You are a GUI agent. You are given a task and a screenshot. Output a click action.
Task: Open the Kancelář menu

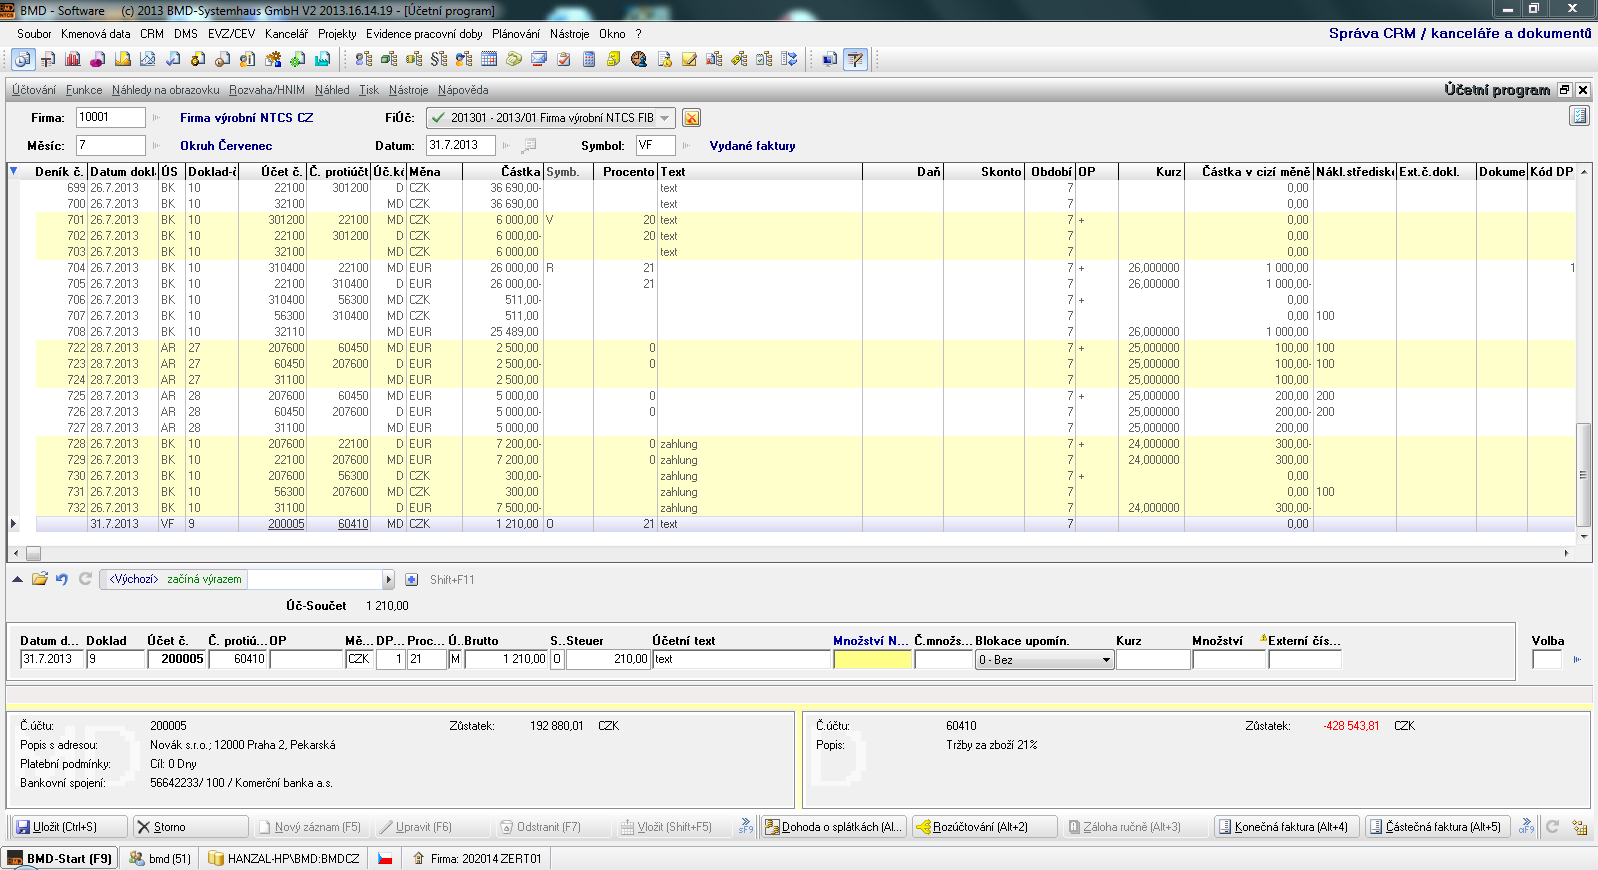point(286,34)
